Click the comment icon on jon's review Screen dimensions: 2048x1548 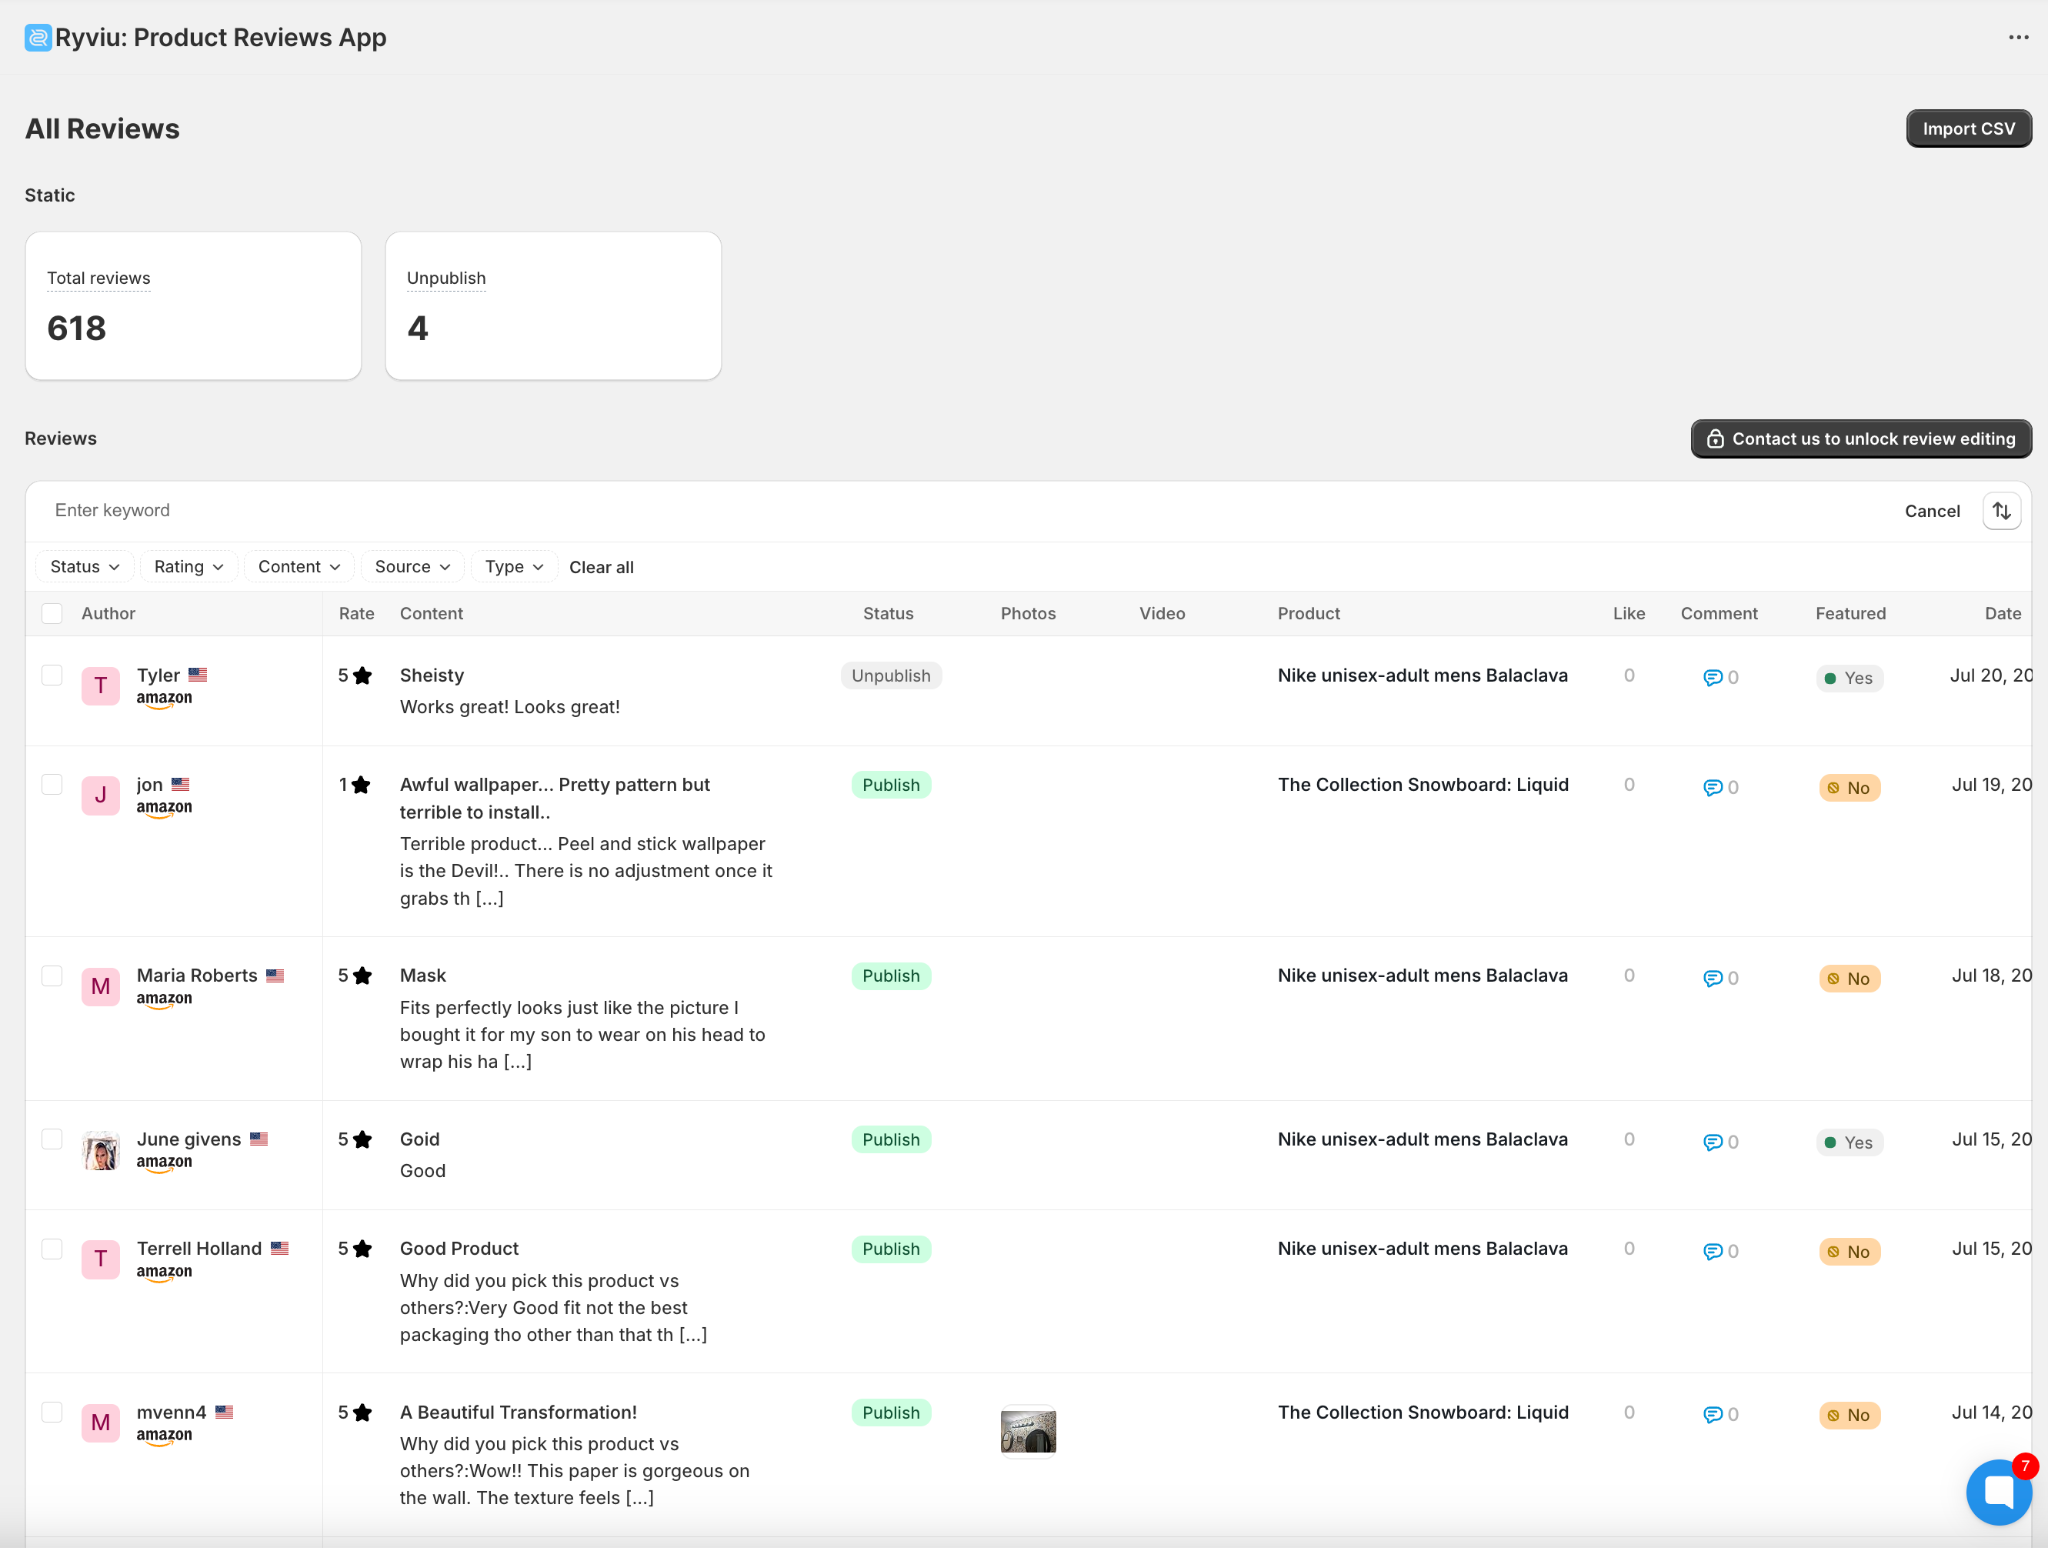(x=1712, y=788)
